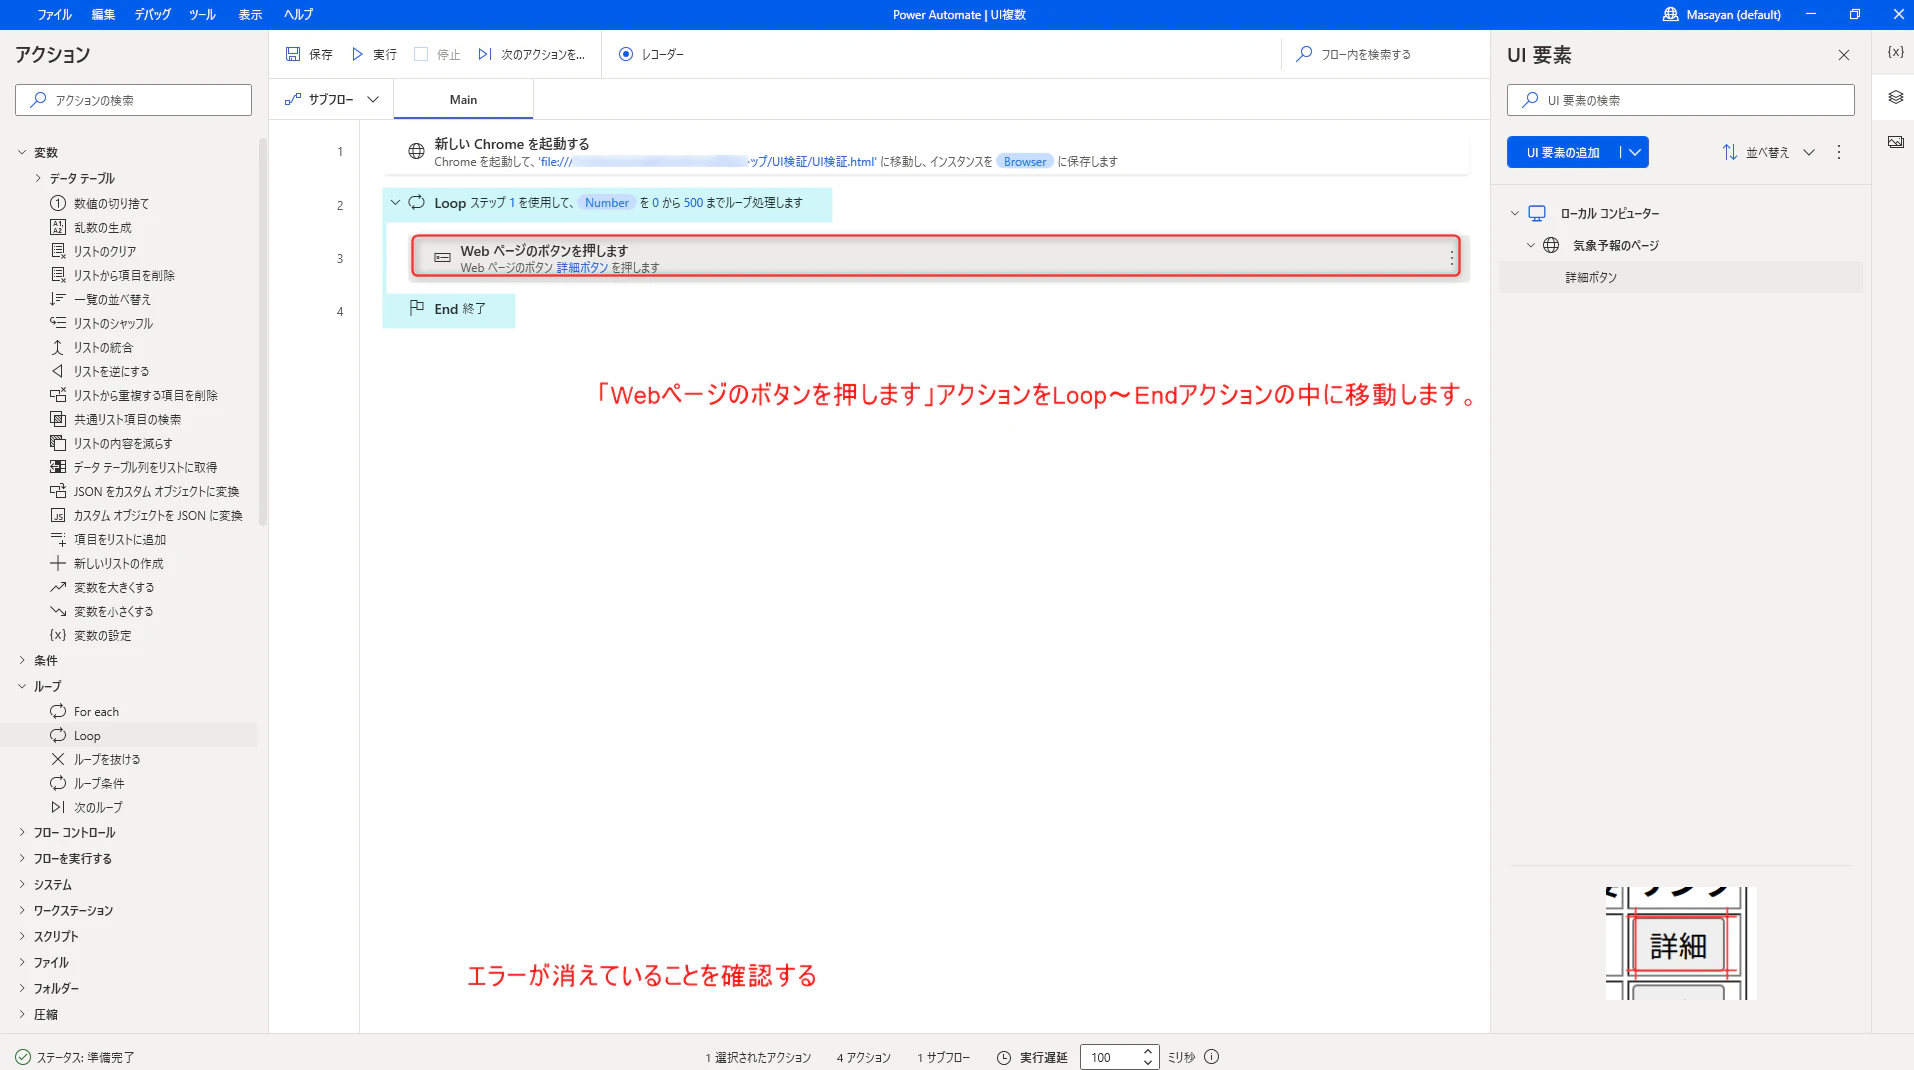Run the flow with 実行 play icon
This screenshot has width=1914, height=1070.
(x=357, y=54)
